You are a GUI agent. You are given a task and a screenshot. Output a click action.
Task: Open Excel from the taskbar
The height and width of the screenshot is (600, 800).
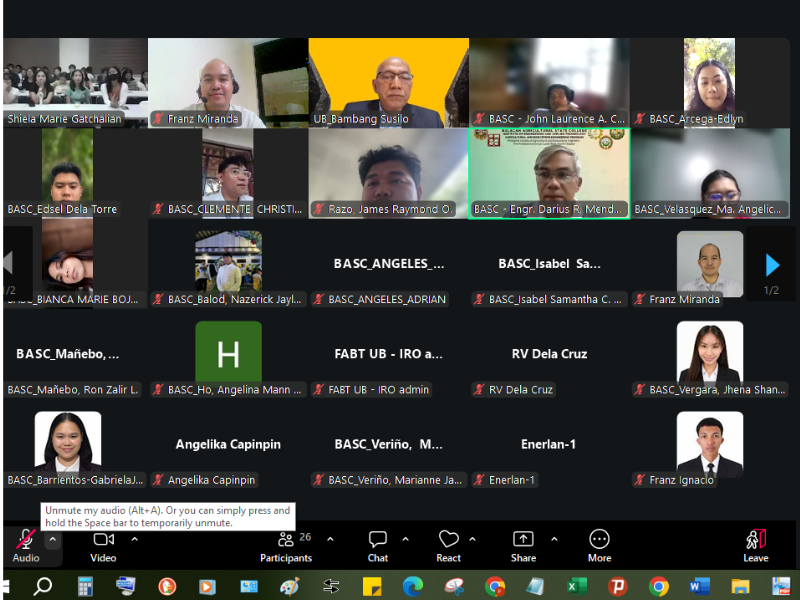click(577, 586)
